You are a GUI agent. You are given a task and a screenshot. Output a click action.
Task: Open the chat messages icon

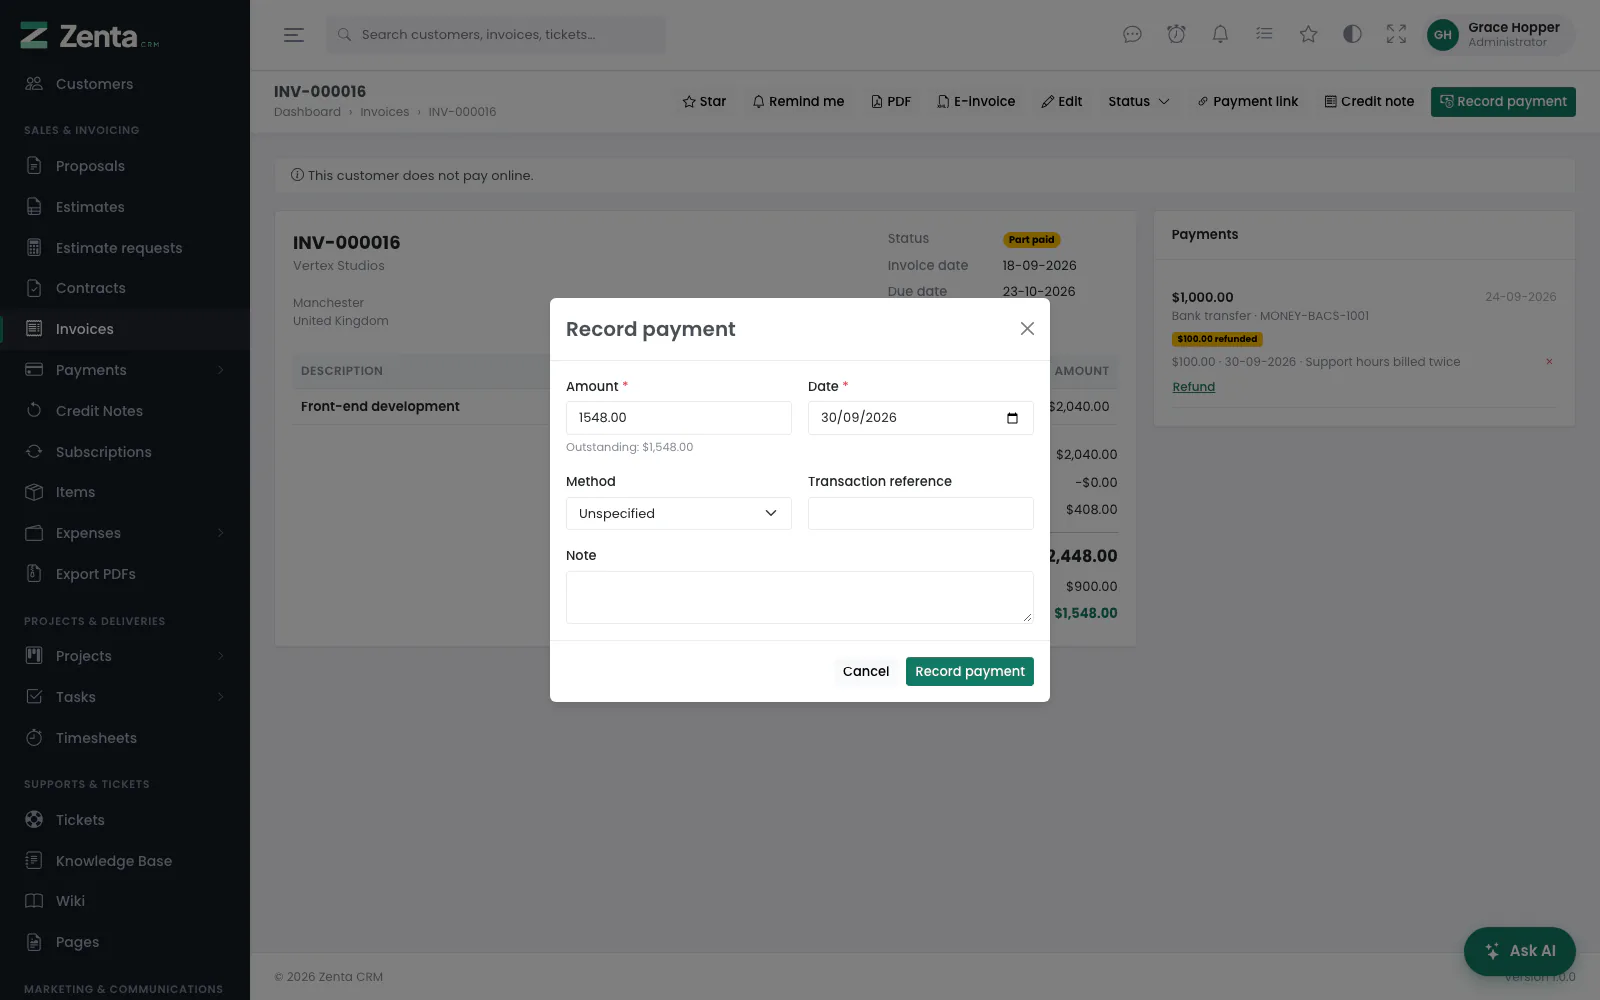coord(1132,35)
